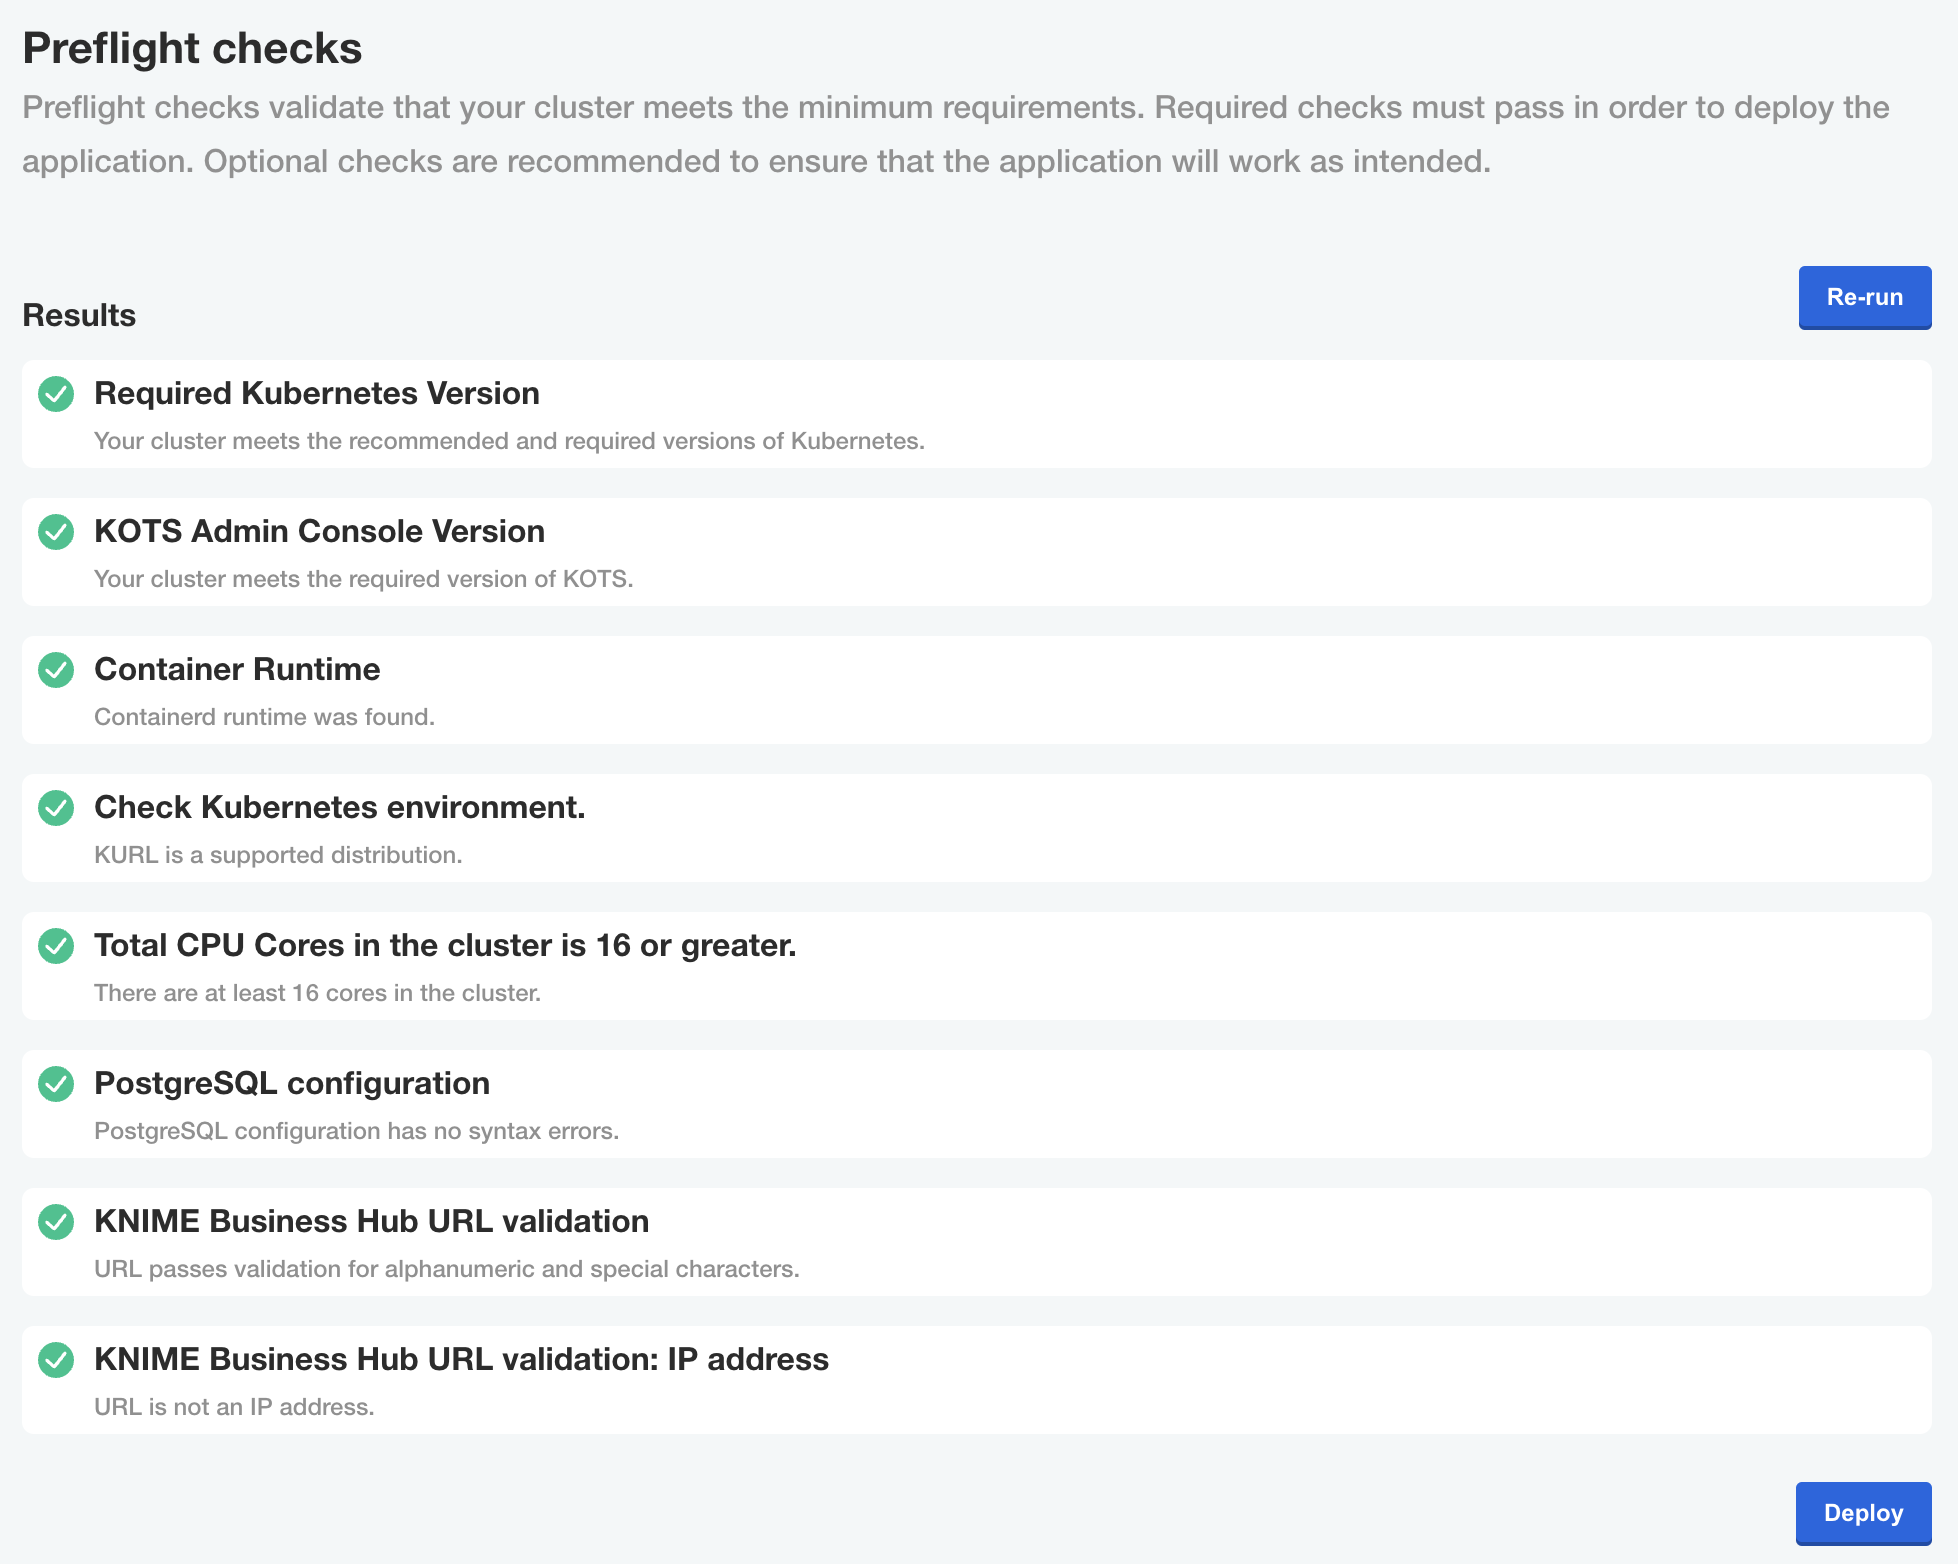Click the Container Runtime success checkmark
The image size is (1958, 1564).
[x=56, y=670]
